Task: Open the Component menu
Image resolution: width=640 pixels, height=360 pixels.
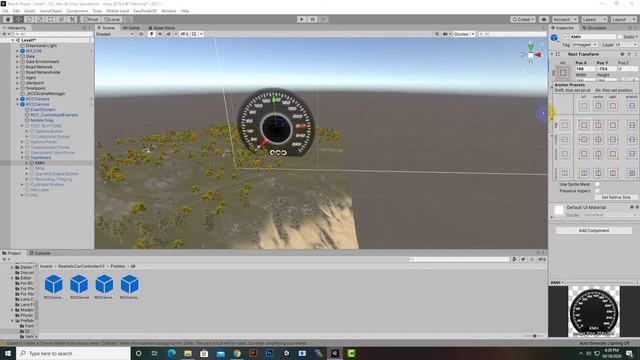Action: [77, 11]
